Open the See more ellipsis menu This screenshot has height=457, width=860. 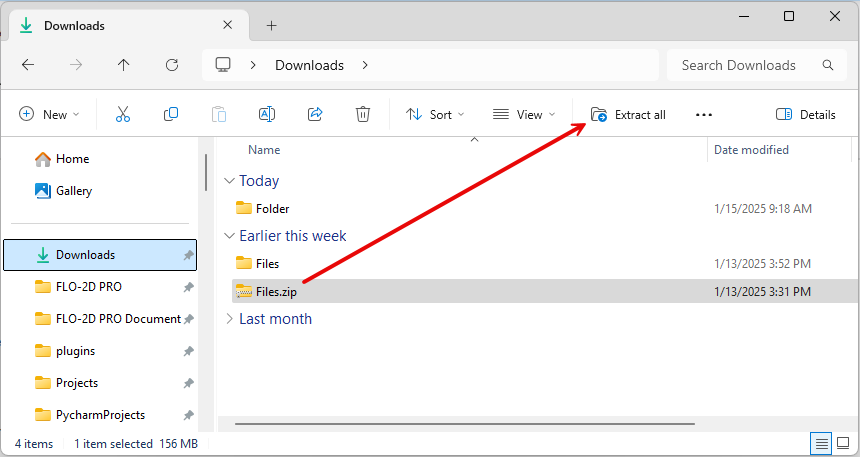[704, 115]
